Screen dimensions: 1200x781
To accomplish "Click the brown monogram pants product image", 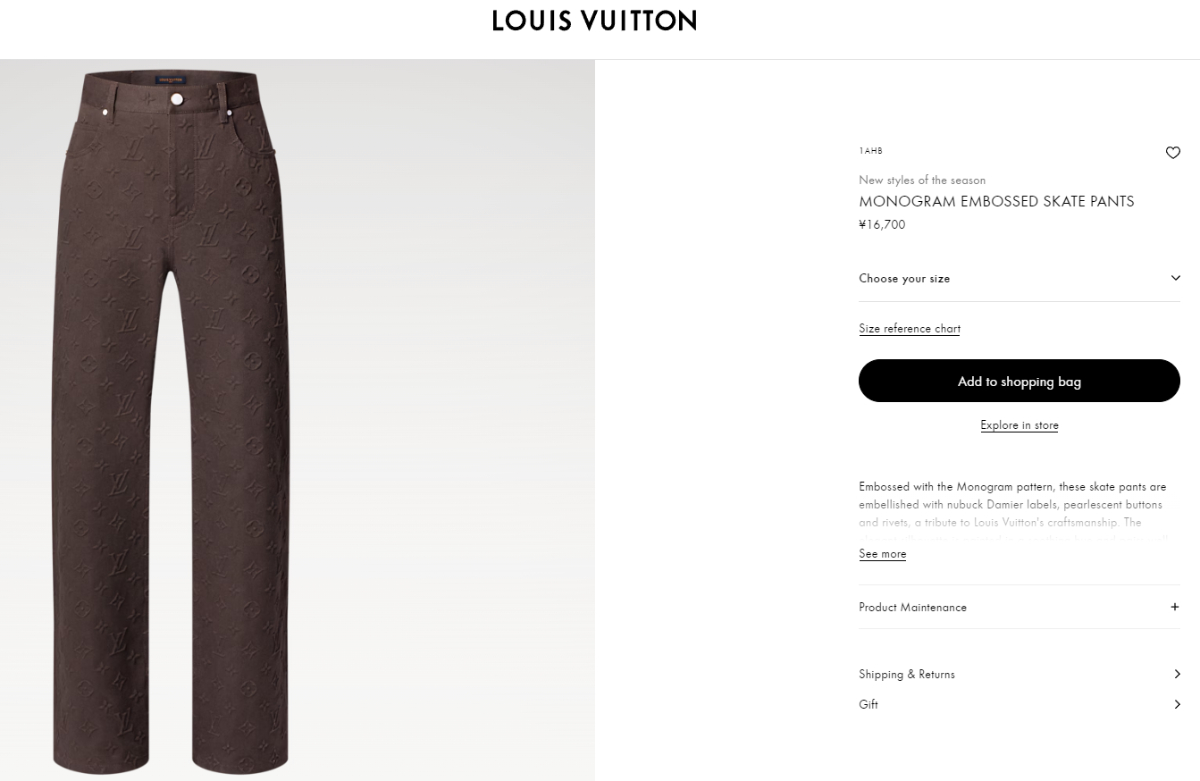I will click(297, 420).
